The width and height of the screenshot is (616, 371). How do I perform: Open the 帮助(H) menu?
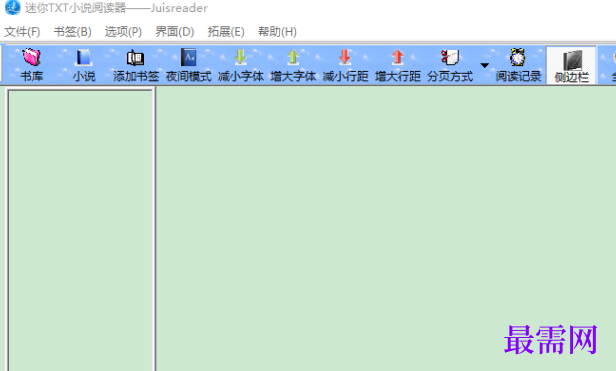point(277,32)
